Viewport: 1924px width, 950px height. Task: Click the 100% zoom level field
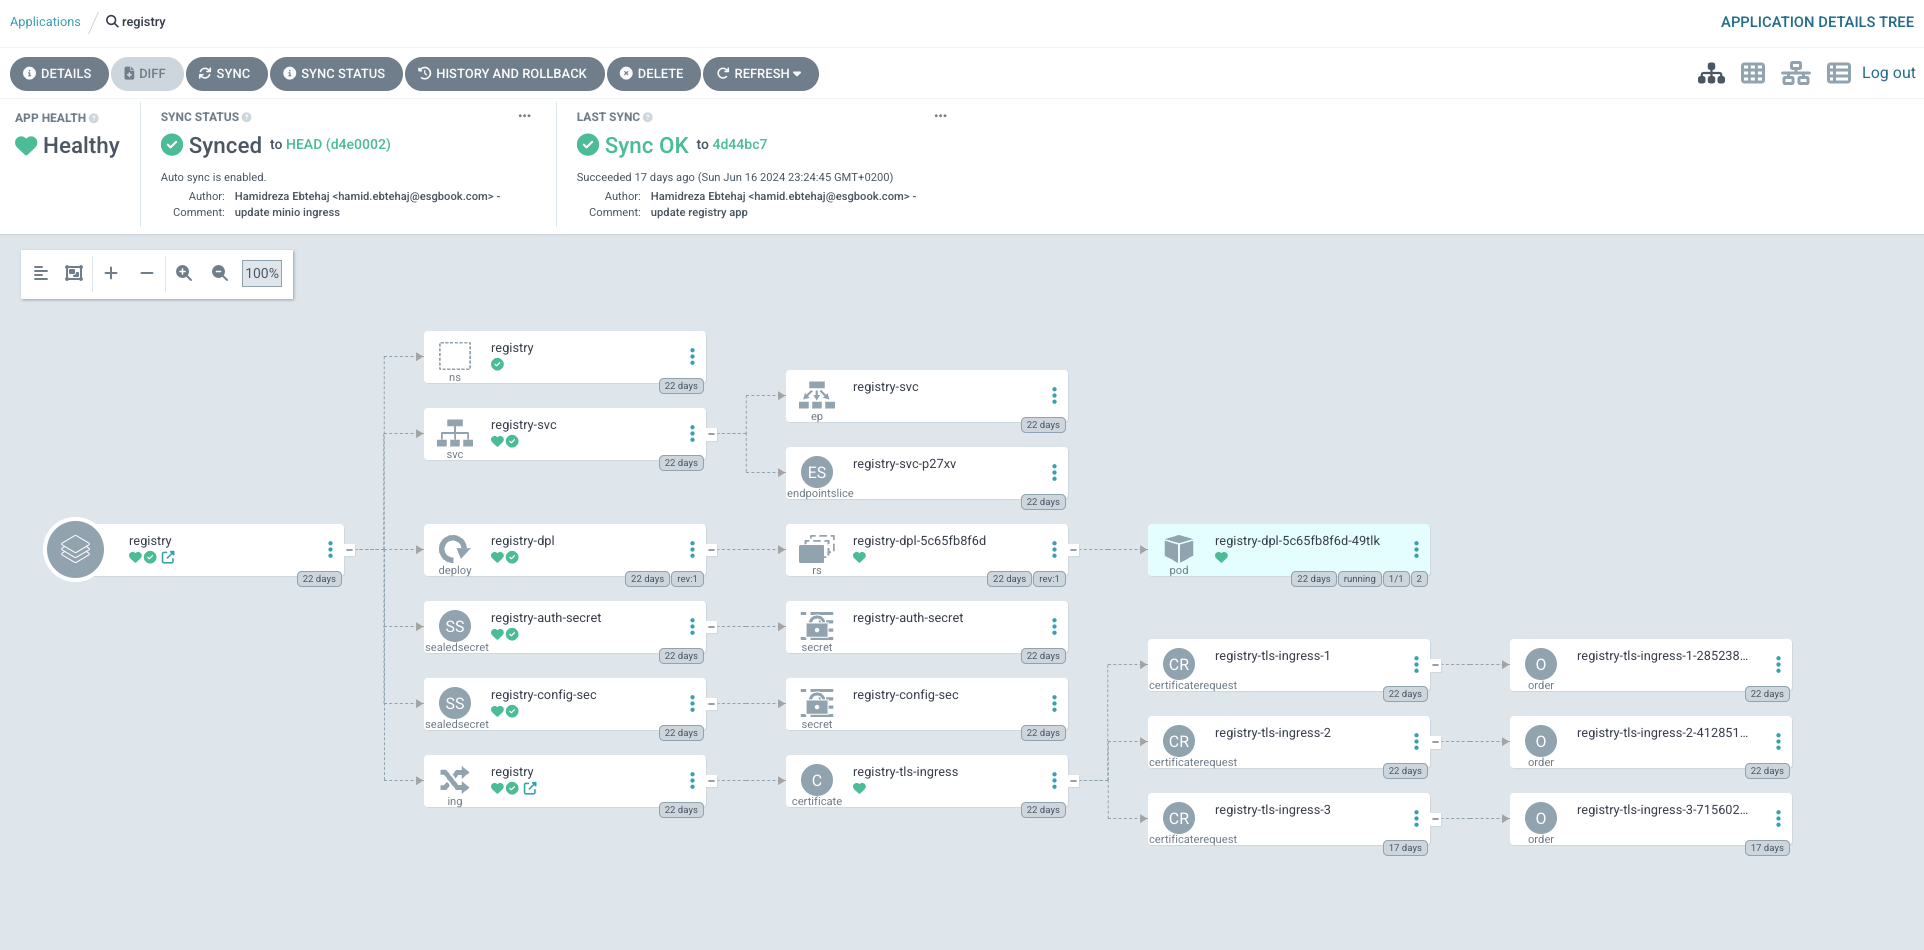(x=262, y=273)
